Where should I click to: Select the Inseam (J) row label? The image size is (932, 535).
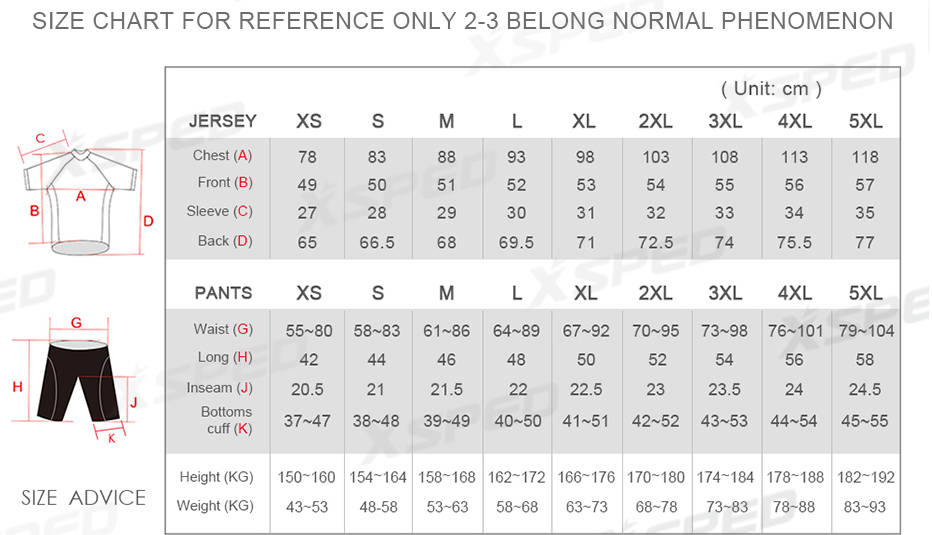point(219,387)
